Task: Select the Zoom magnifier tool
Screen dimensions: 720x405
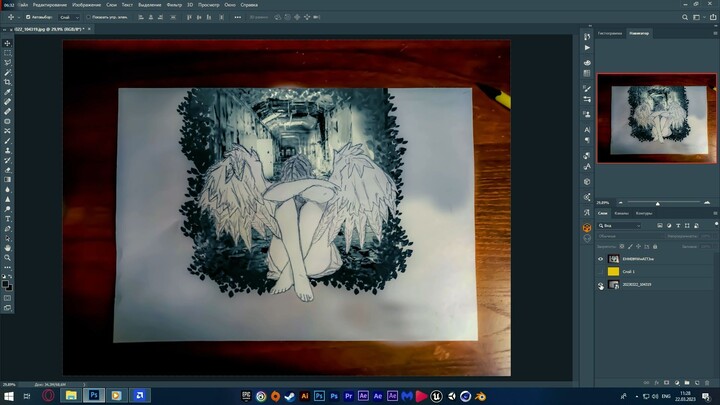Action: 8,257
